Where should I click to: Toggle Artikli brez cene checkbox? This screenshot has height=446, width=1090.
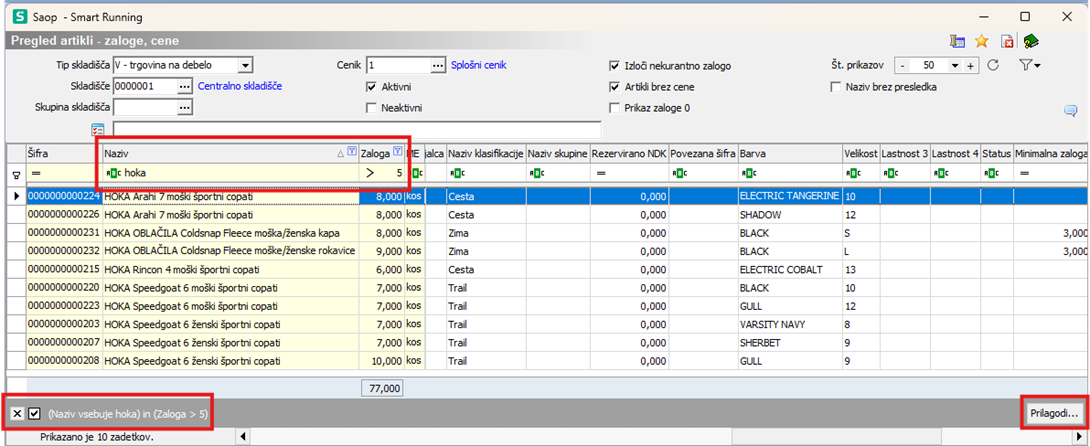click(x=614, y=87)
